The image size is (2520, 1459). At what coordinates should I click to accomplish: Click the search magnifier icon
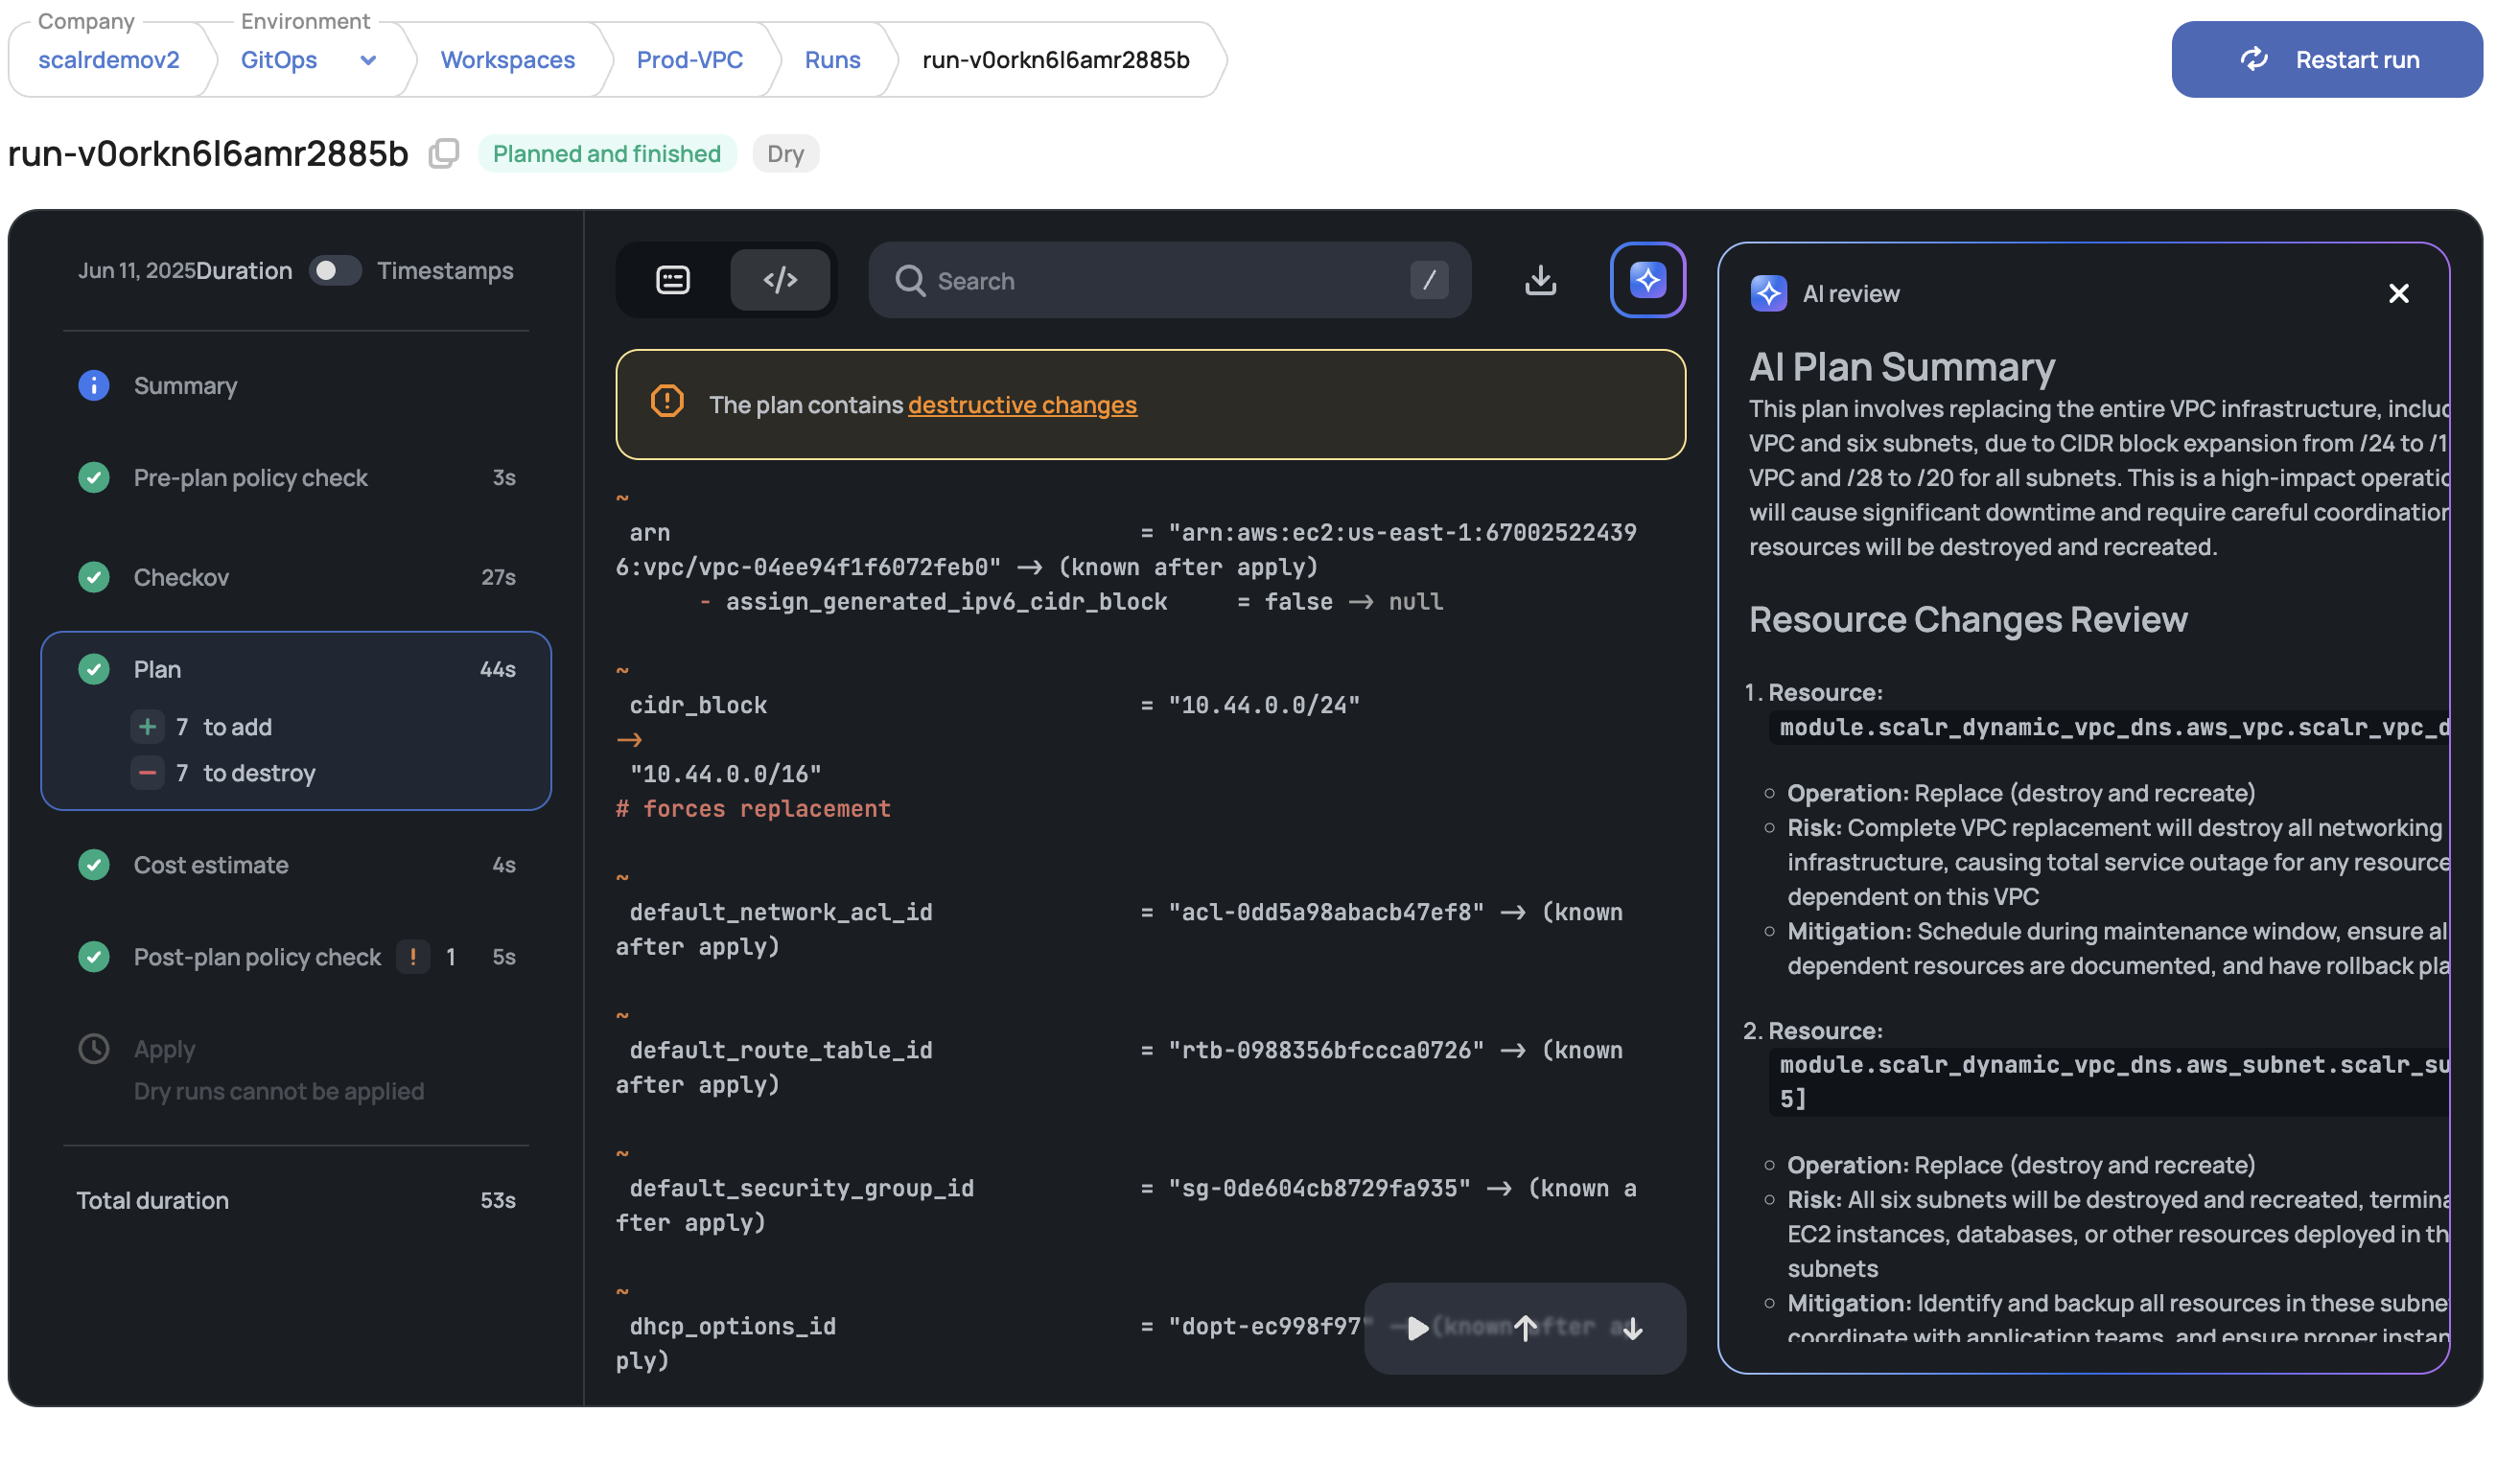[909, 281]
